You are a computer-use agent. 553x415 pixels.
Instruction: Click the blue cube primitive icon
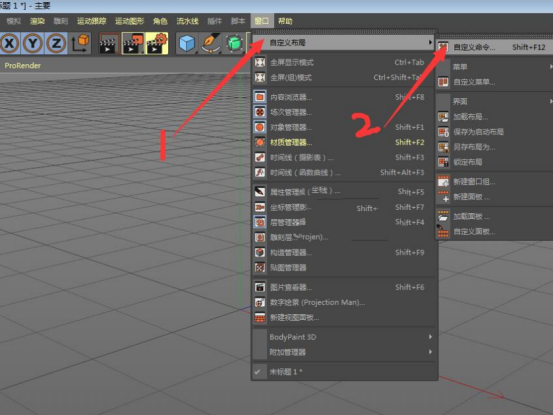pyautogui.click(x=187, y=43)
